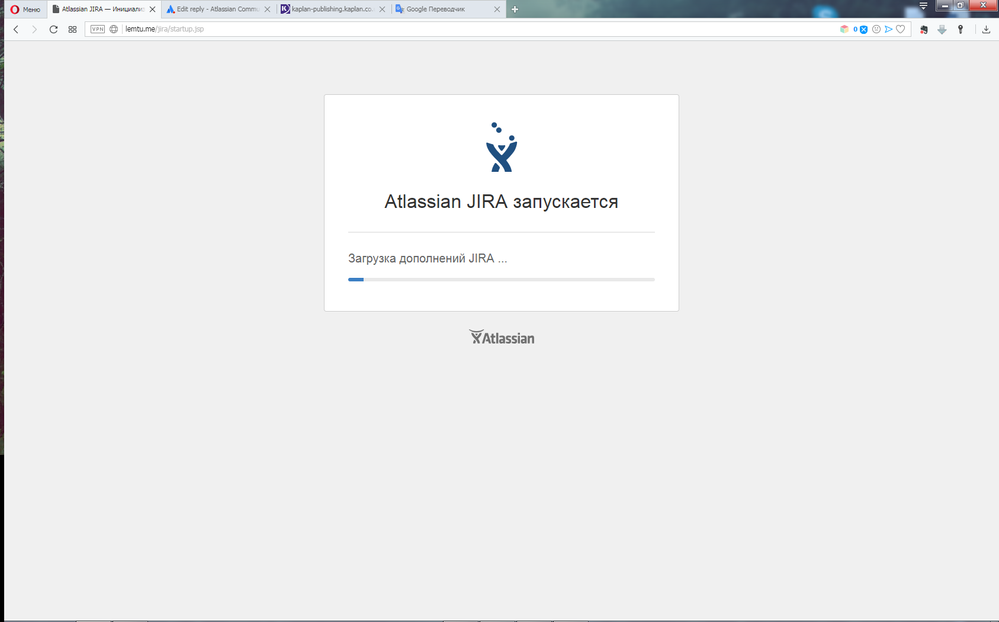Bookmark page with the heart icon

point(900,29)
